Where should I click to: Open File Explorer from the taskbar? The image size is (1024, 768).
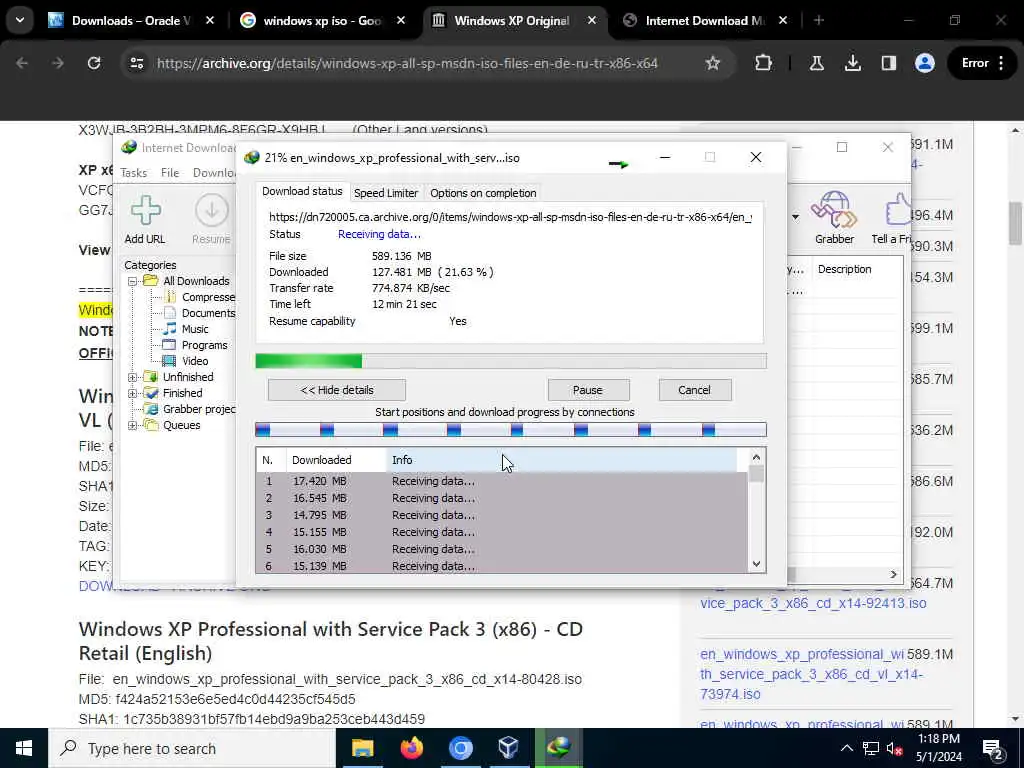tap(362, 748)
